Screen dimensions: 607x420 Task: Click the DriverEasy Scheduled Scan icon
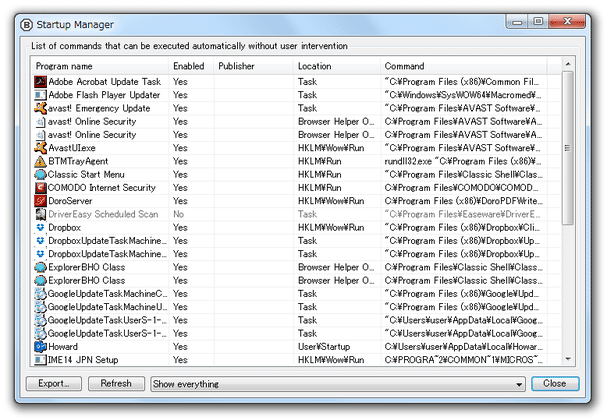click(x=40, y=214)
